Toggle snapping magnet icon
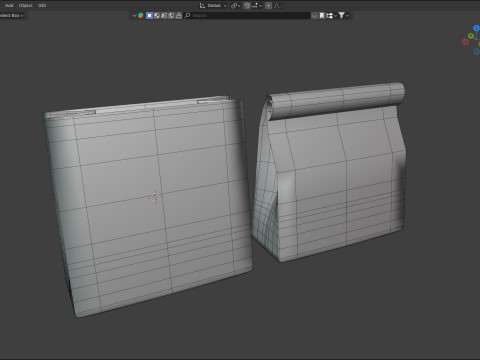480x360 pixels. tap(247, 6)
